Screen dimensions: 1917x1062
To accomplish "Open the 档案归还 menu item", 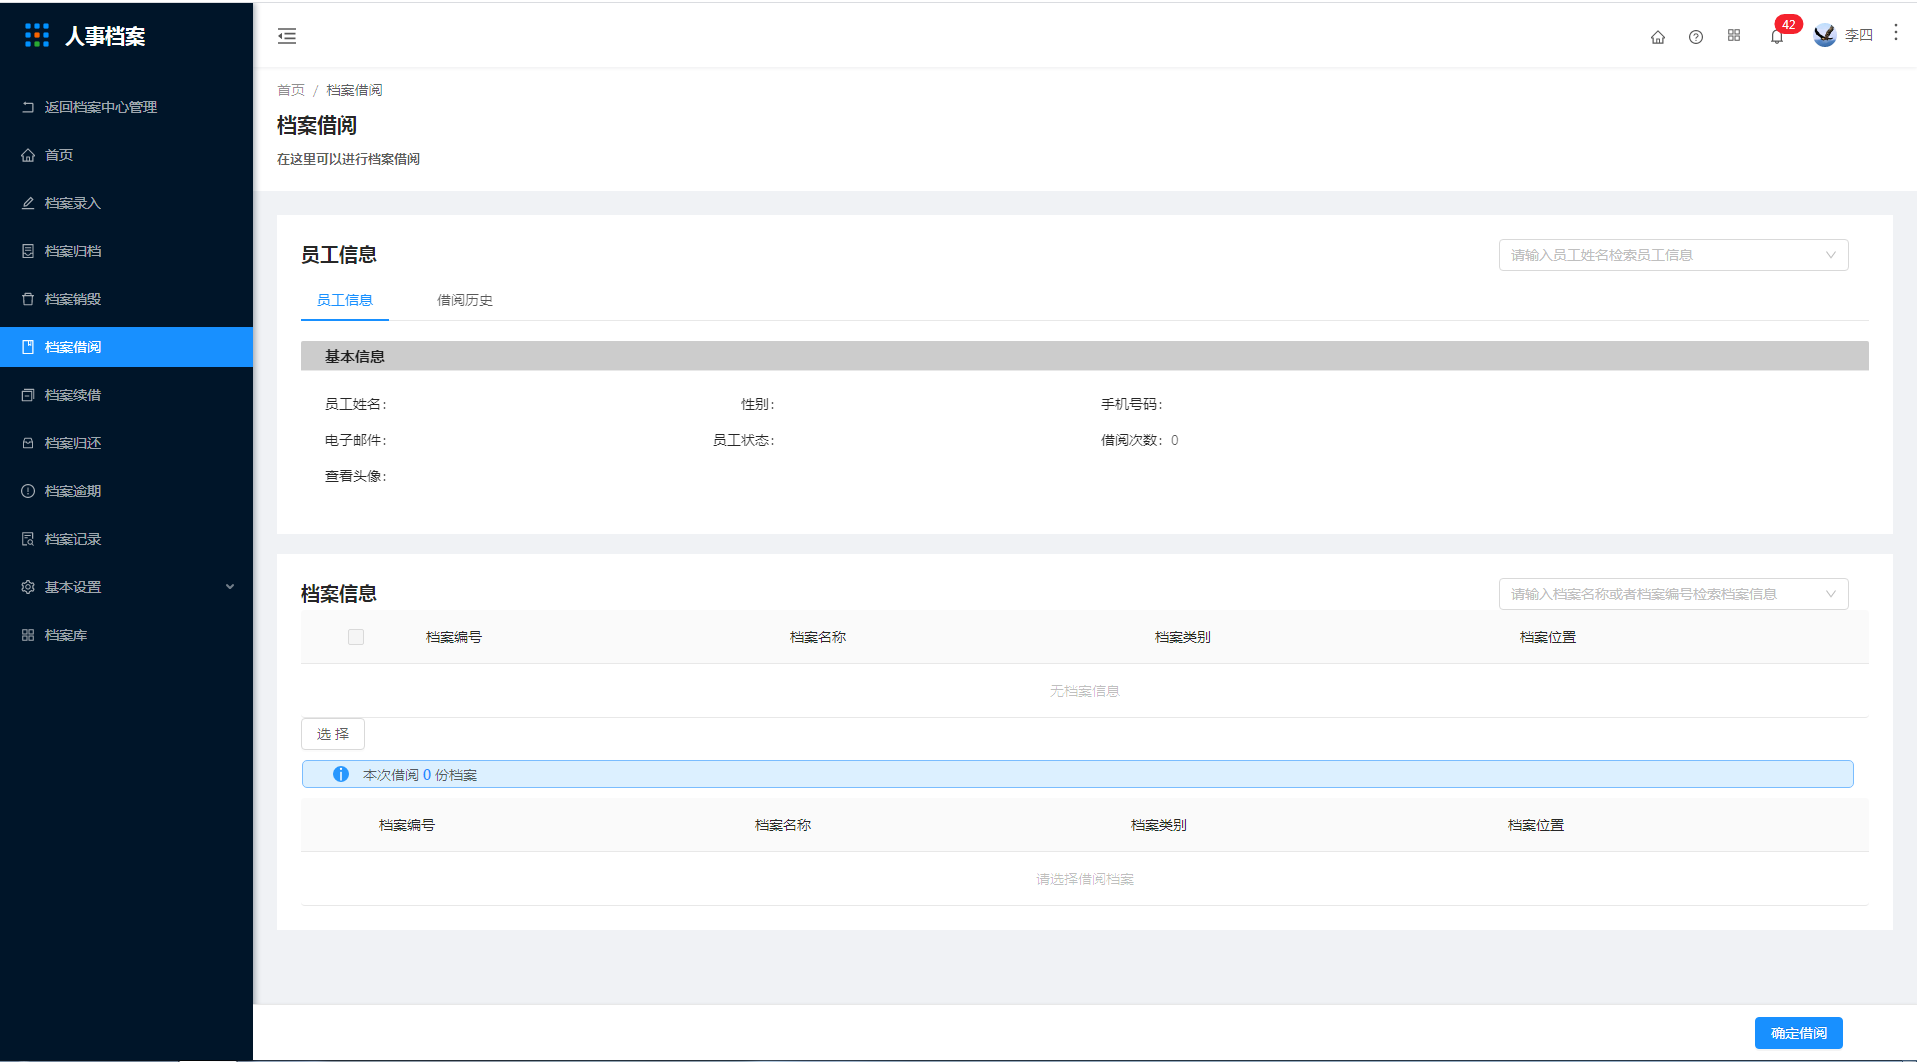I will coord(126,443).
